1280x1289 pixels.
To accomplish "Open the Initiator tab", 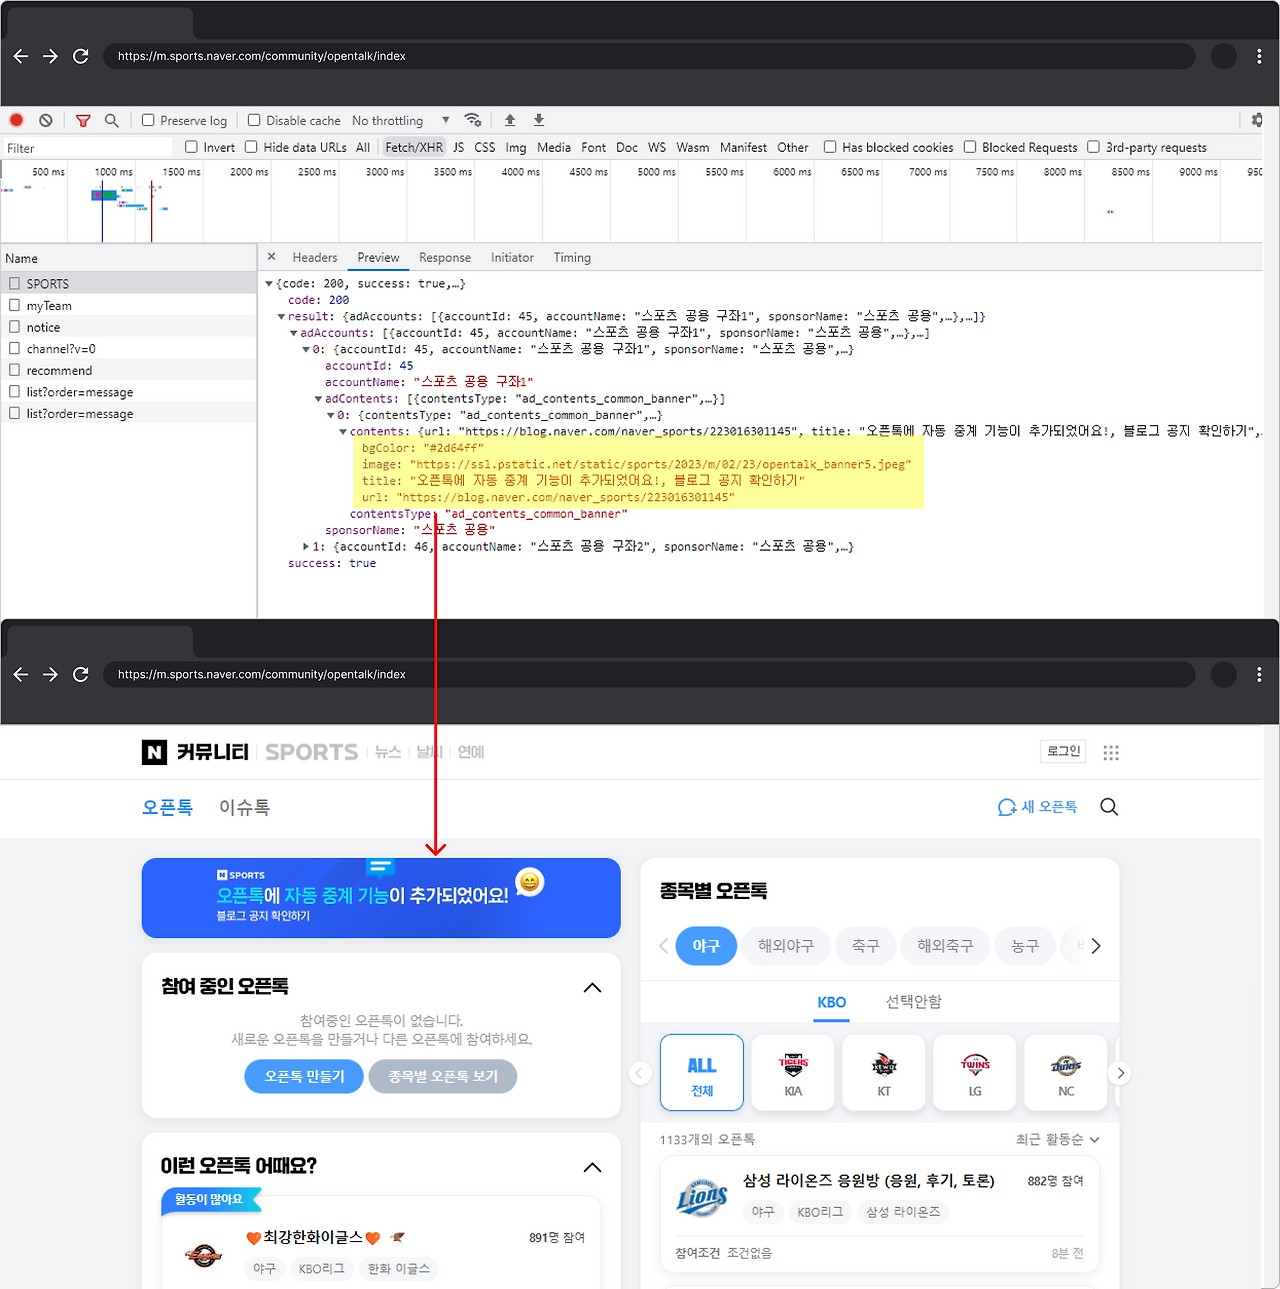I will tap(512, 258).
